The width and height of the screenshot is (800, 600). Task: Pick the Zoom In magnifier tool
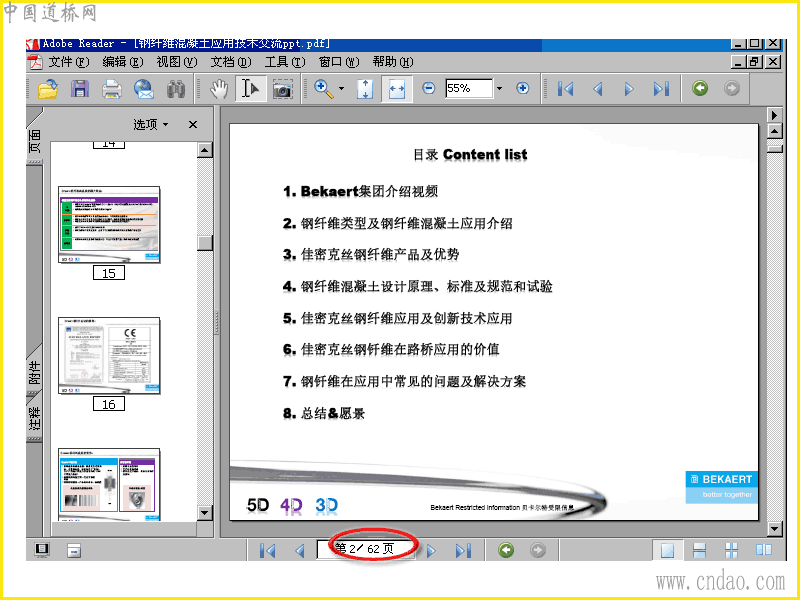[323, 89]
